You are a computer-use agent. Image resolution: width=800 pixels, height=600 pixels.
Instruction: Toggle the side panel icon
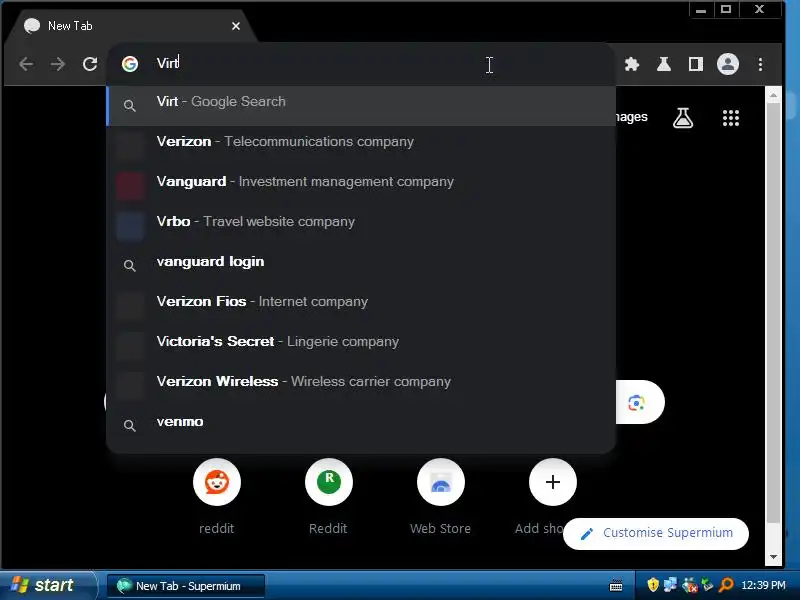696,64
